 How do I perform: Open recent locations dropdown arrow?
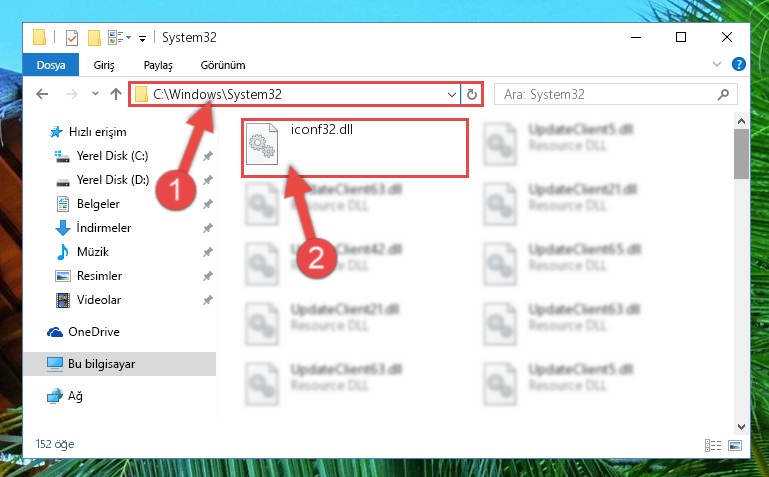click(95, 94)
